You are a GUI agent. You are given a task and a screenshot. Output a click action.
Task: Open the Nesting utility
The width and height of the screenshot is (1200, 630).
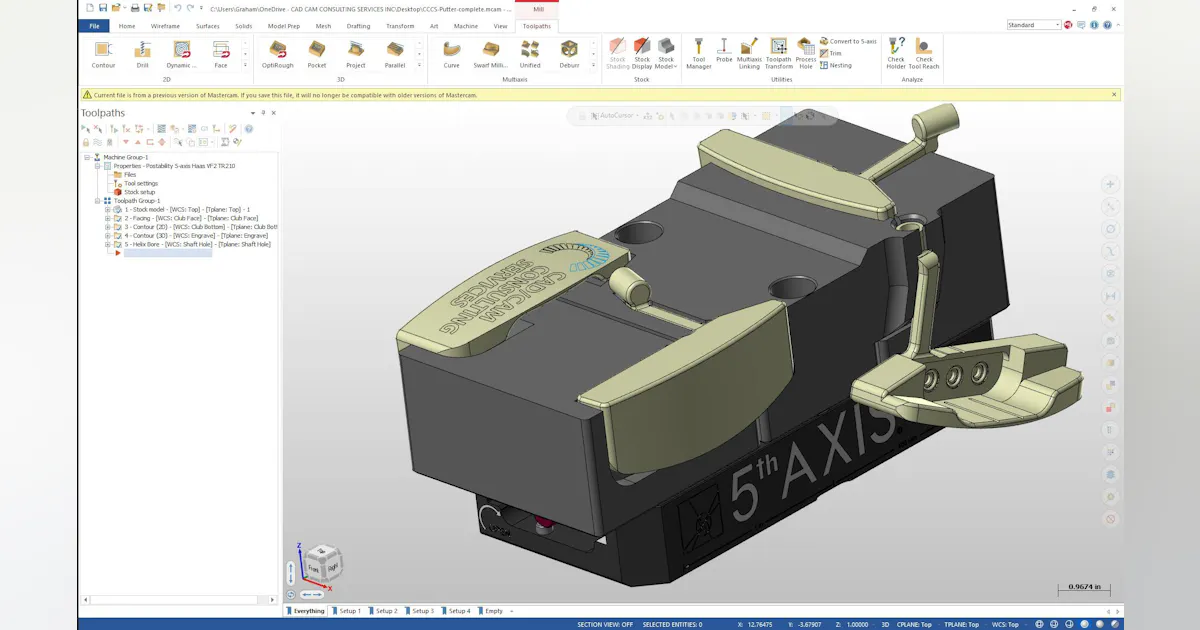(x=836, y=65)
